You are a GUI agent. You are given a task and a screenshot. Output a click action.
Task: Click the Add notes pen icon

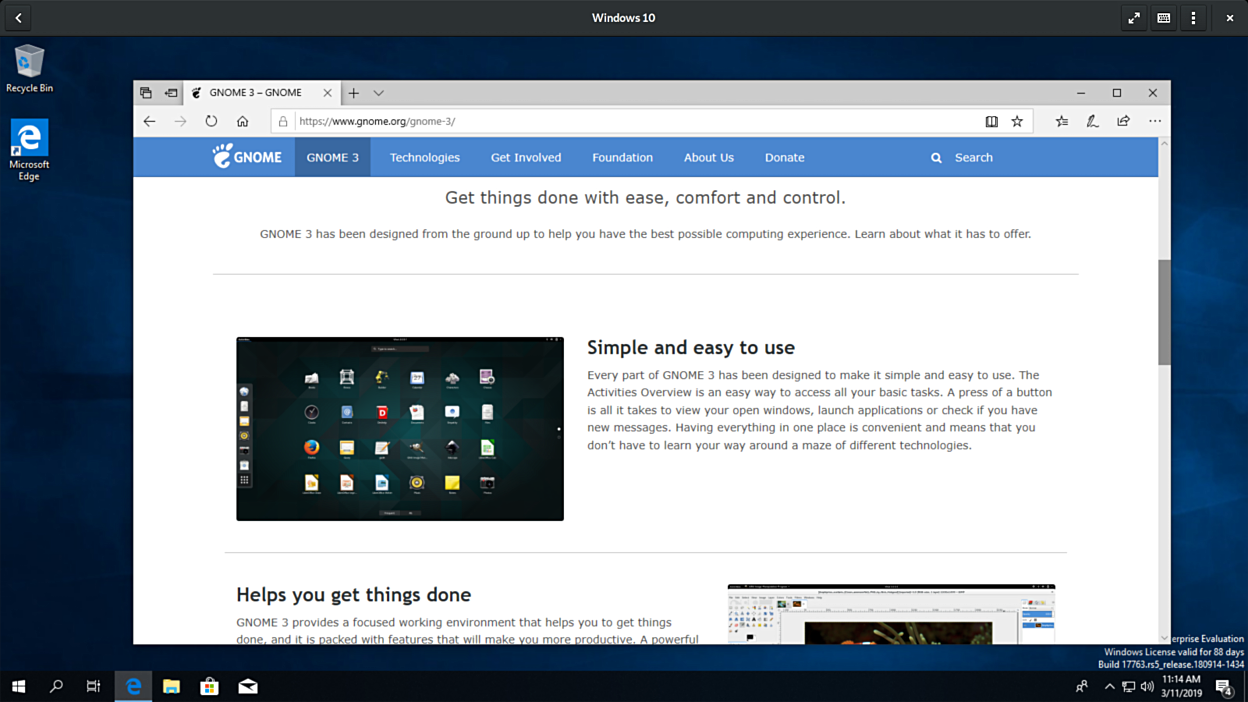pyautogui.click(x=1092, y=122)
